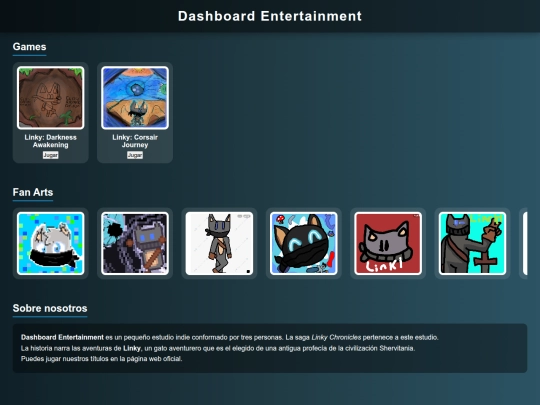Open Linky: Corsair Journey cover image
The image size is (540, 405).
pyautogui.click(x=135, y=98)
